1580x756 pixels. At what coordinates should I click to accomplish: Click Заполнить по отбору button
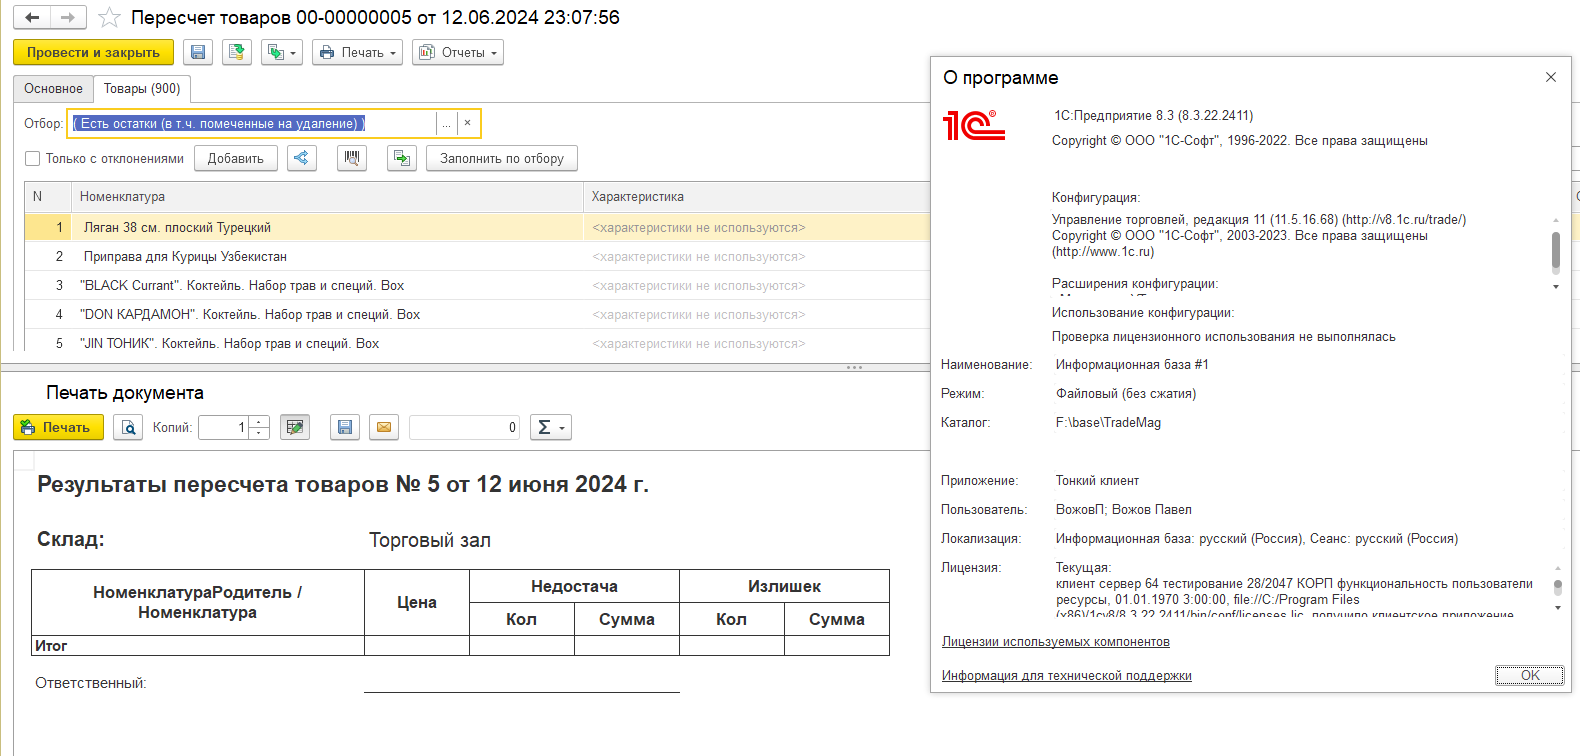coord(502,158)
